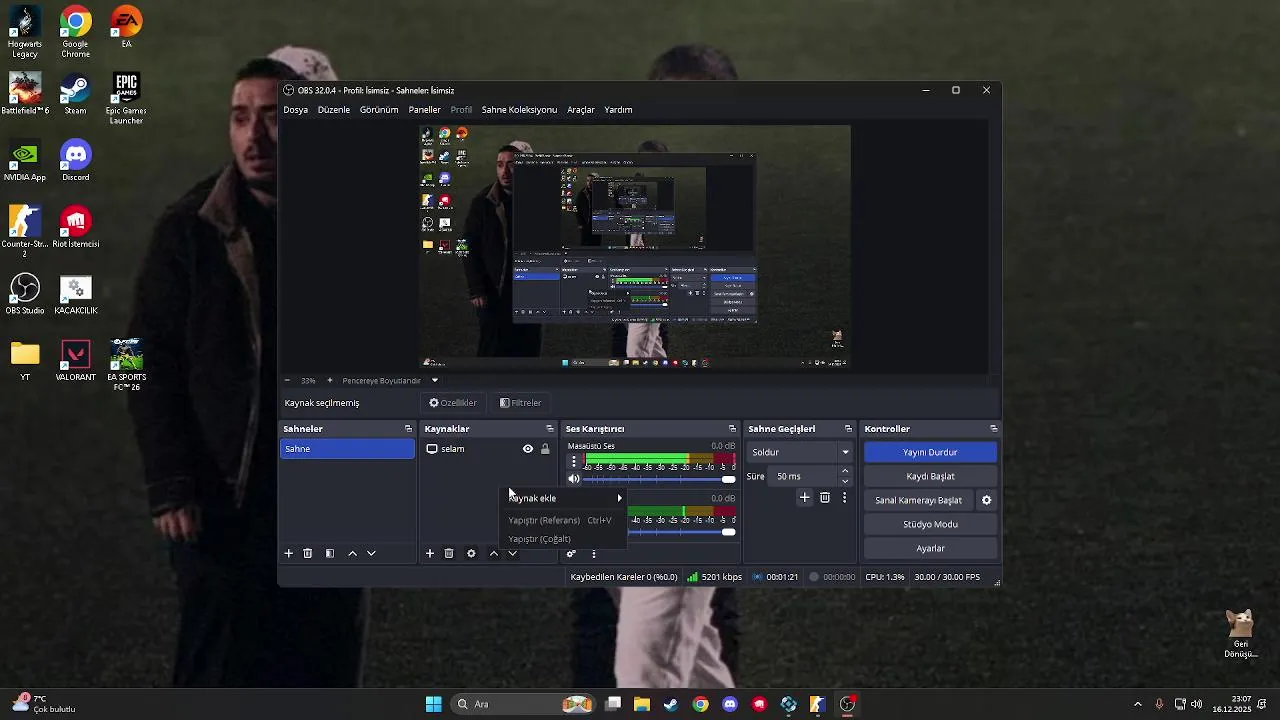Open the Düzenle menu
This screenshot has width=1280, height=720.
(x=334, y=110)
